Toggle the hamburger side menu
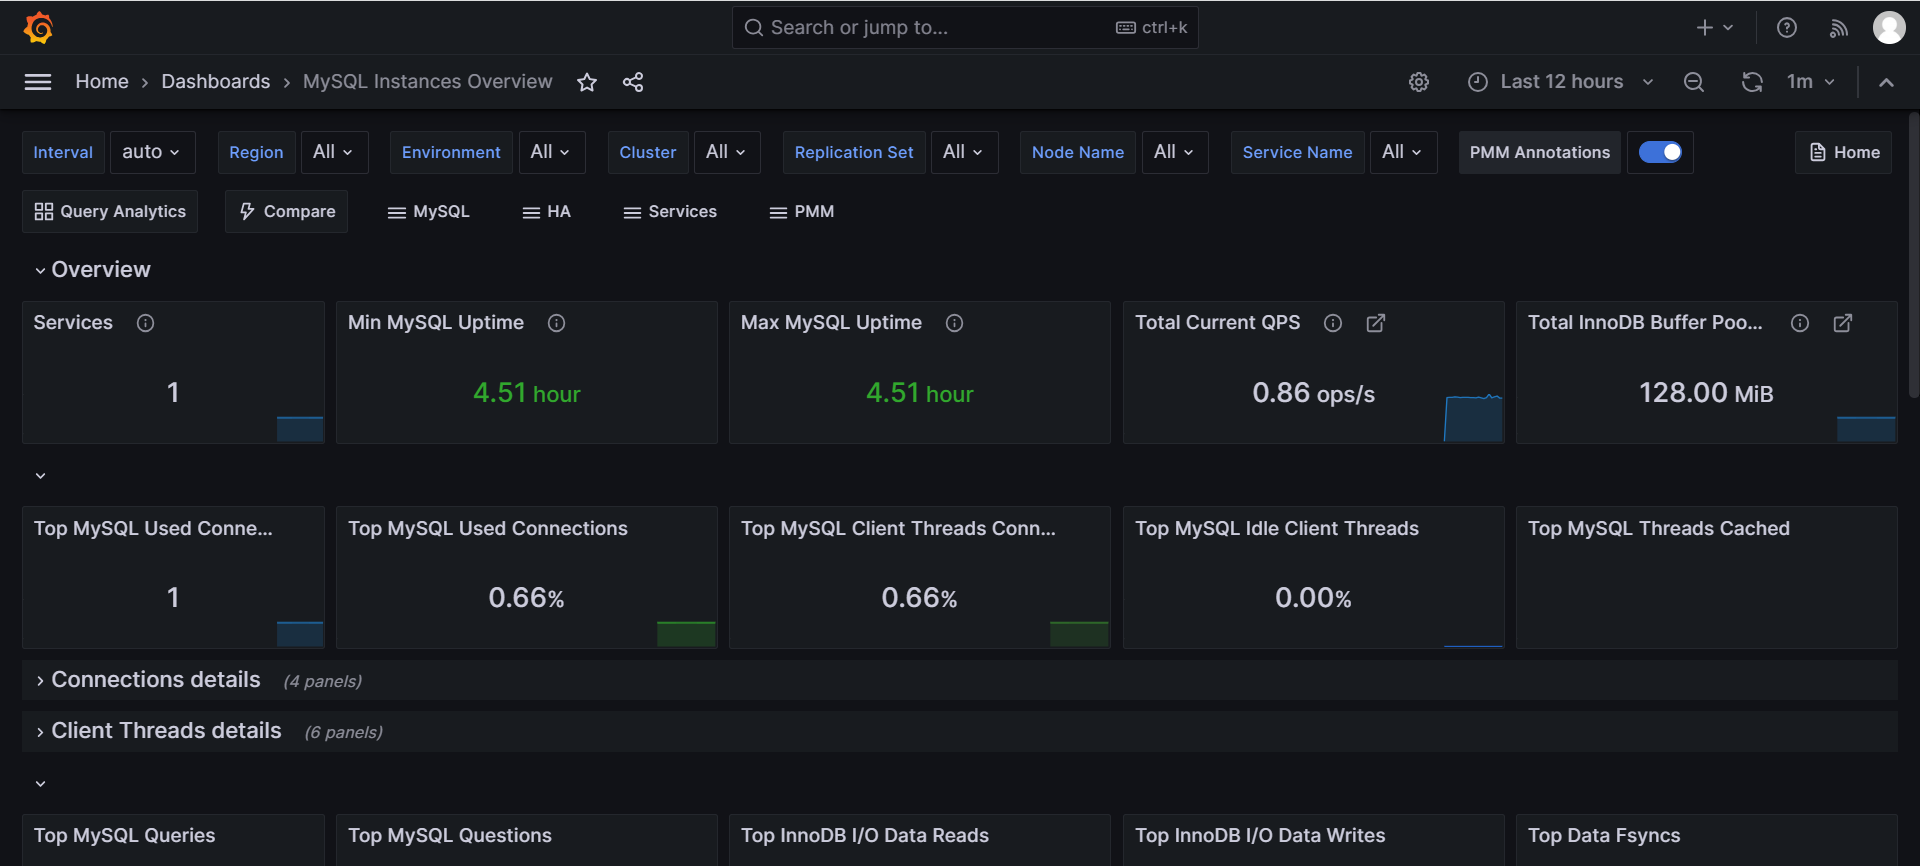The image size is (1920, 866). coord(38,82)
